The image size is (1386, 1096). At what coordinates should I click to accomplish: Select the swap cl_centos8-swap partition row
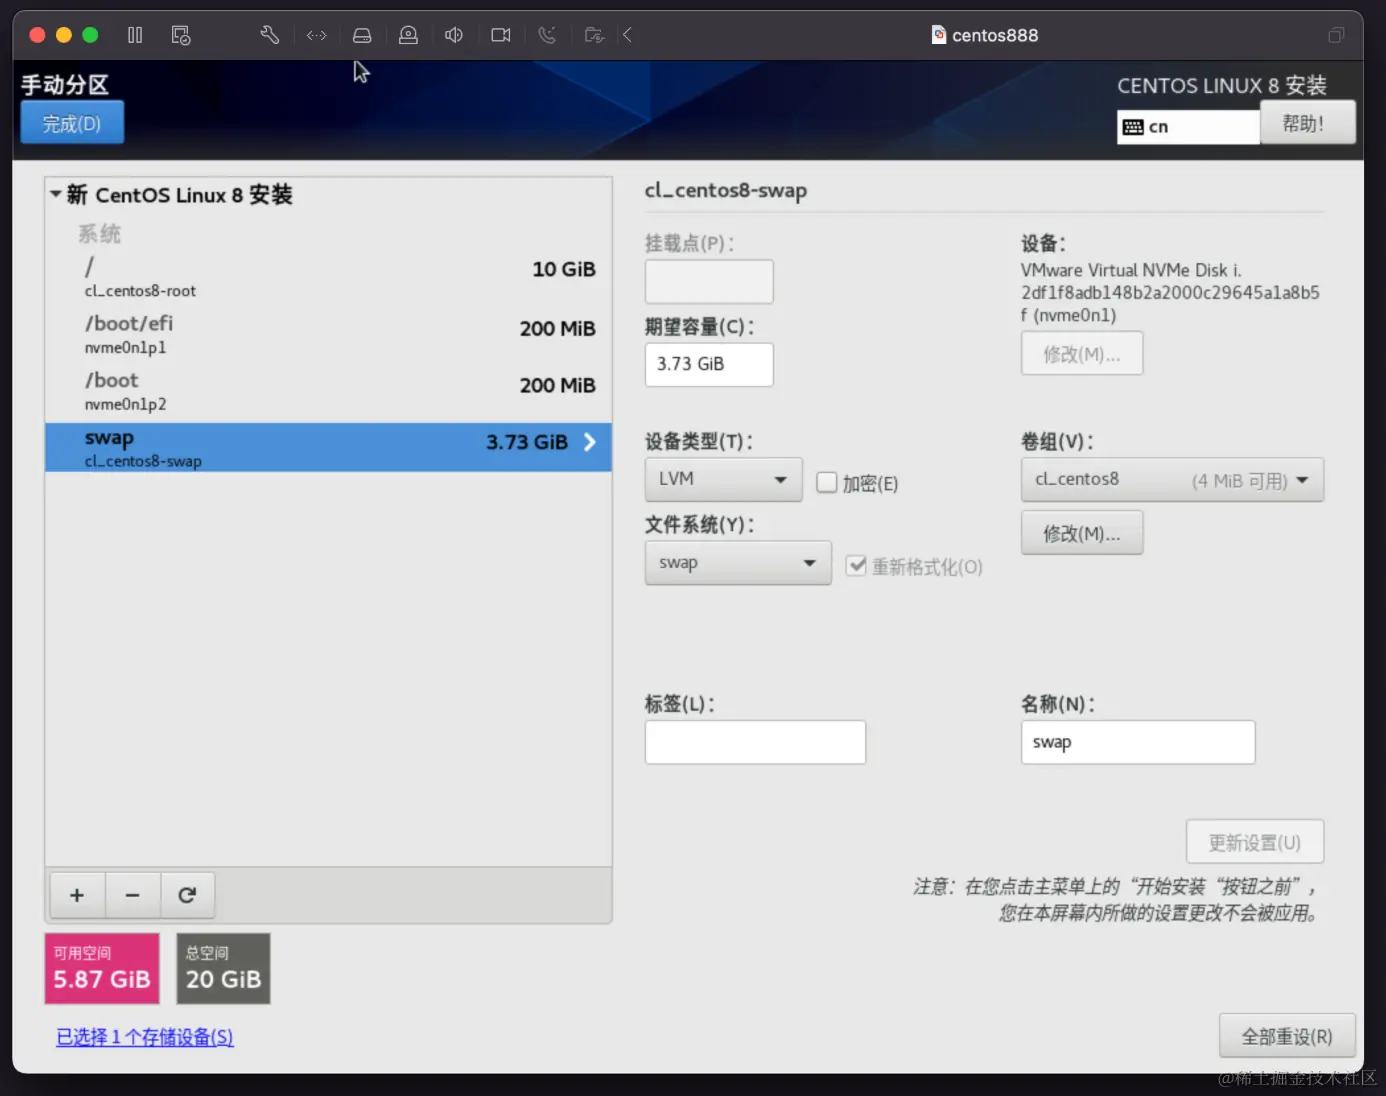coord(328,447)
